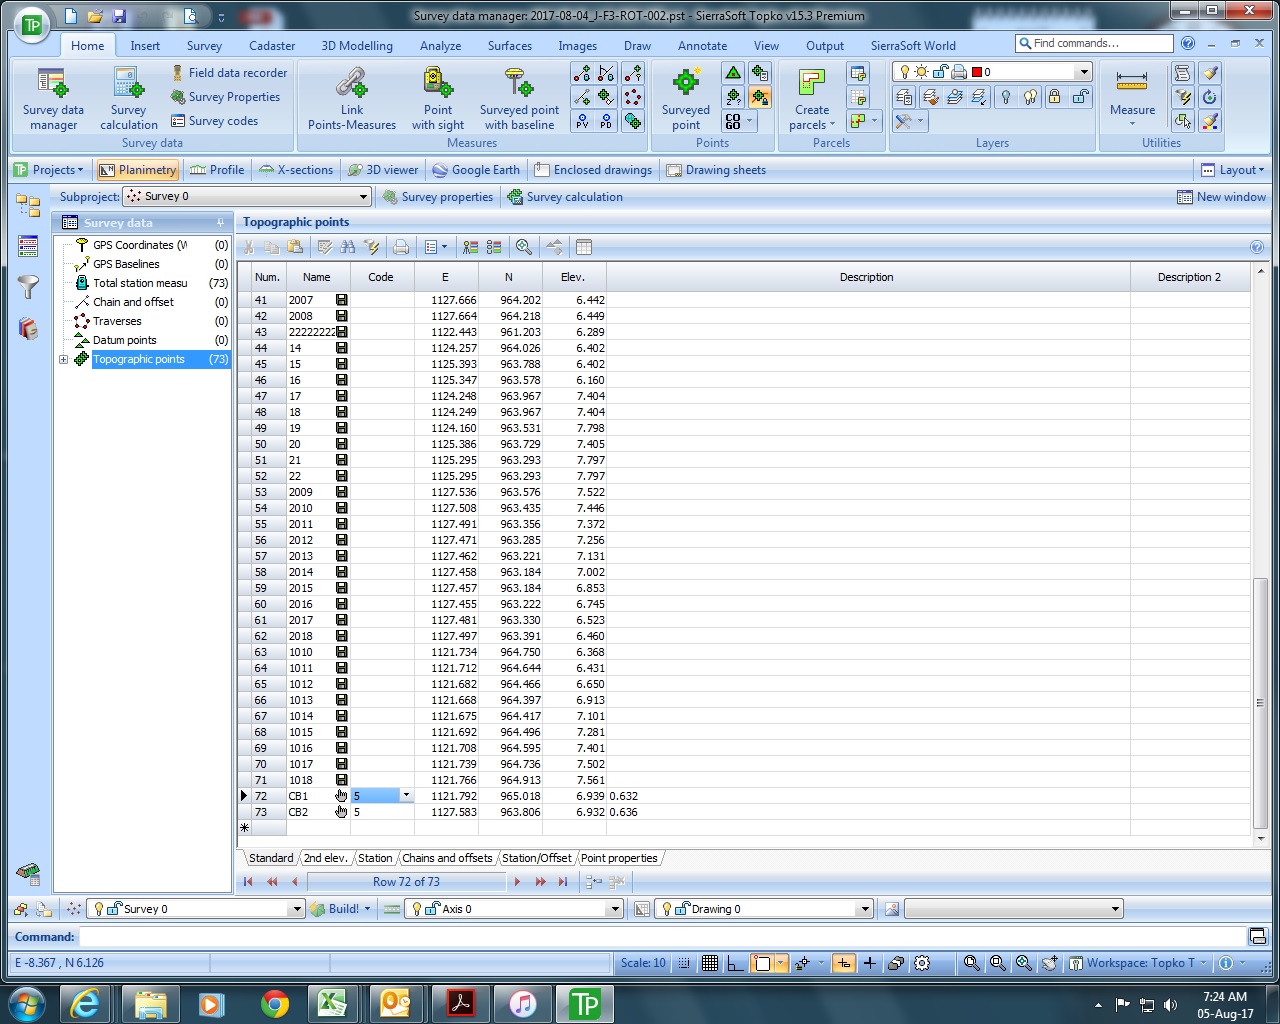Select the Survey calculation icon
Image resolution: width=1280 pixels, height=1024 pixels.
(128, 95)
